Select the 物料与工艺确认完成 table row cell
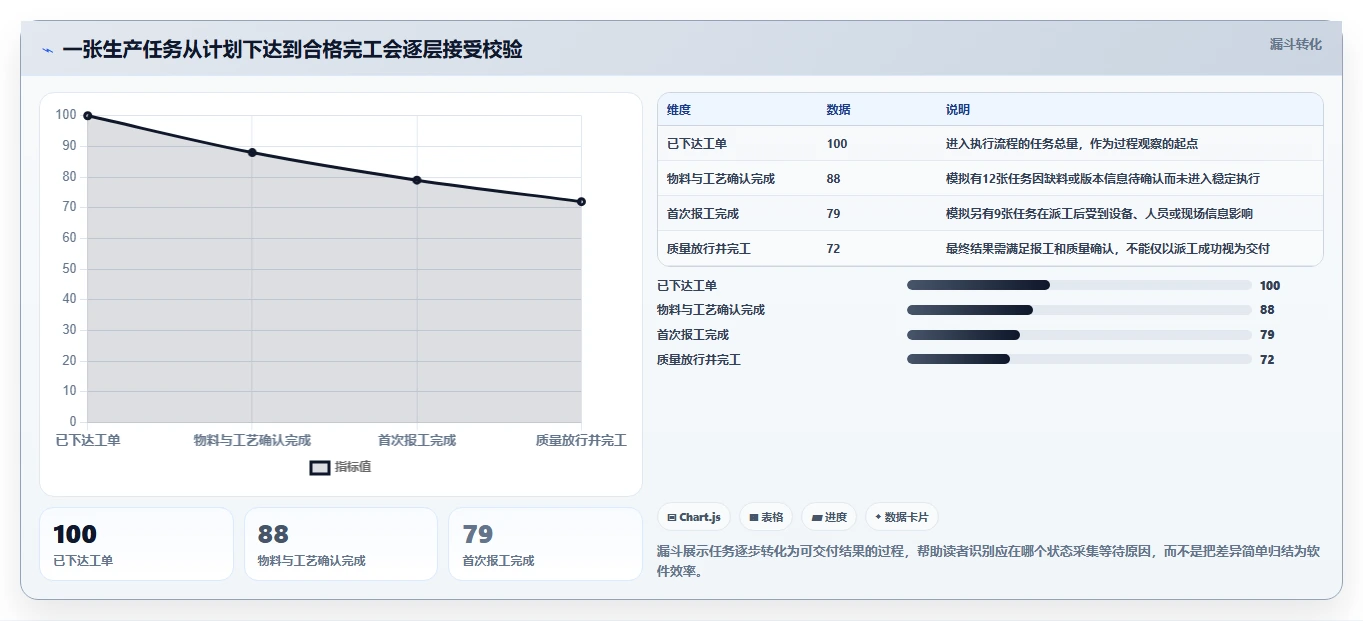Screen dimensions: 1363x621 click(x=721, y=179)
